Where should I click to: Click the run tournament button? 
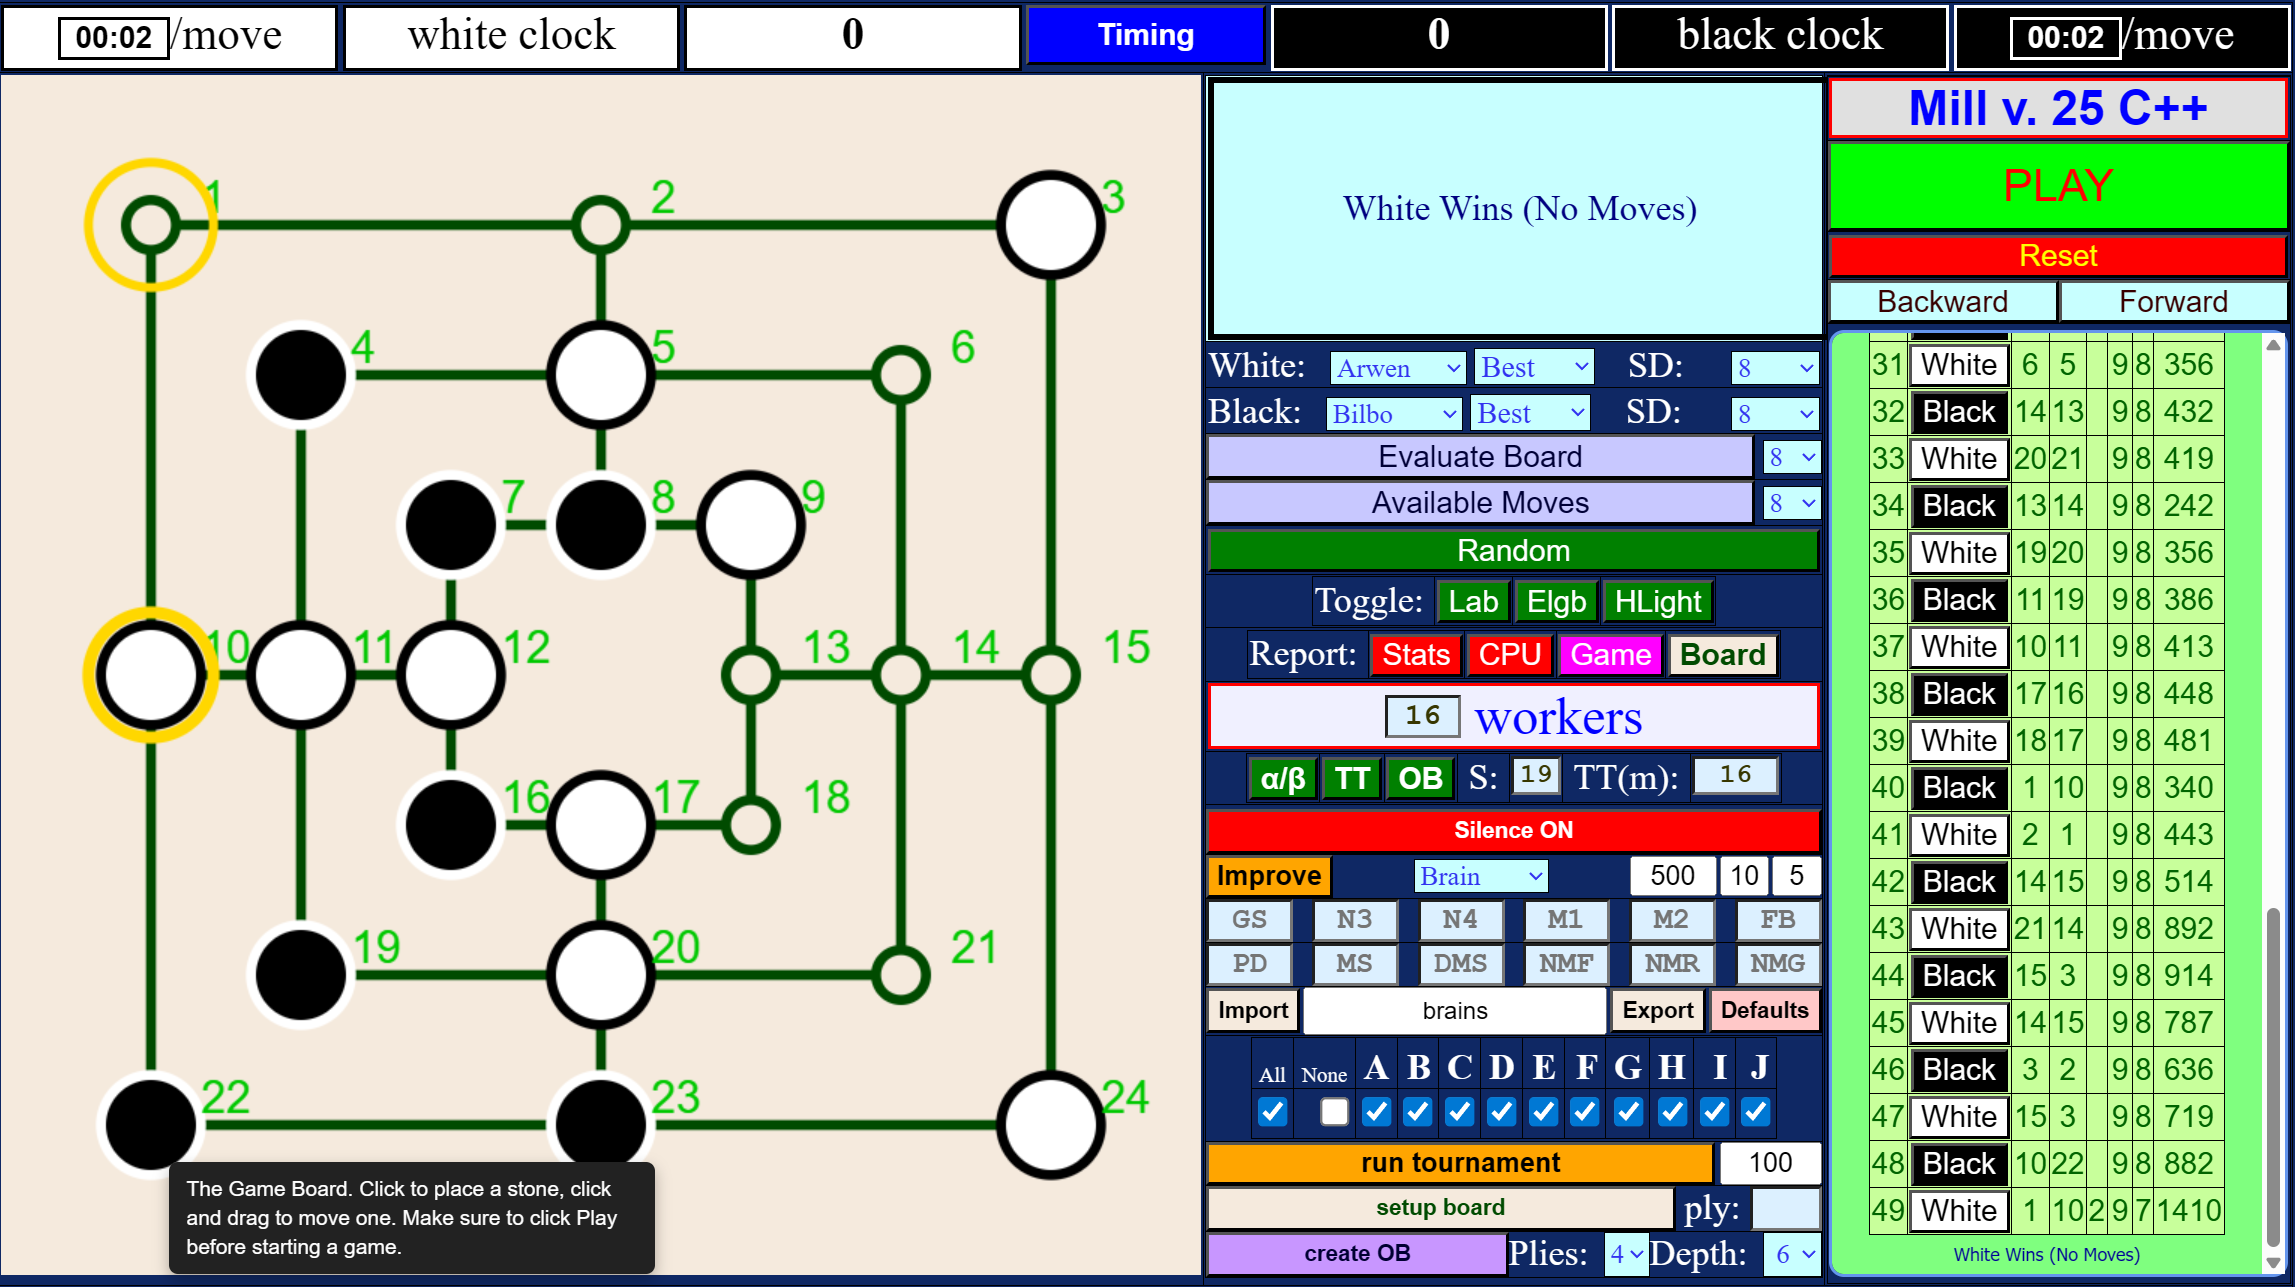click(1459, 1162)
